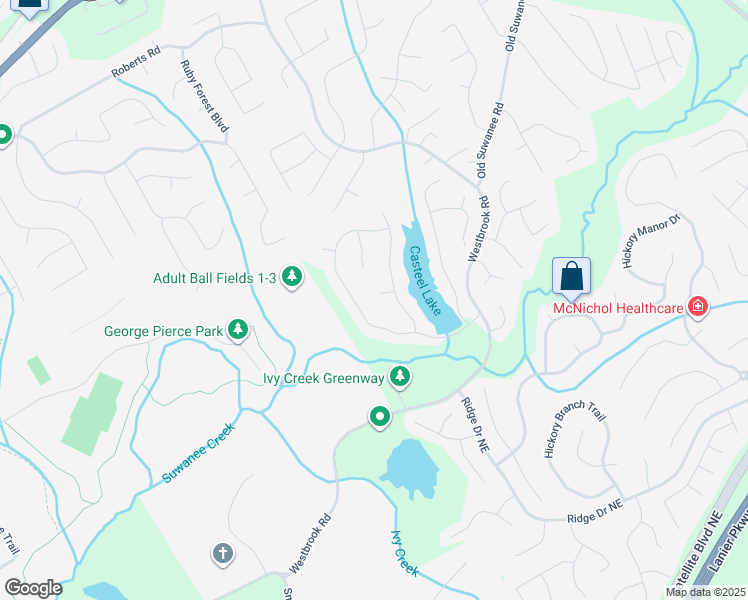748x600 pixels.
Task: Click the Hickory Branch Trail road label
Action: coord(575,428)
